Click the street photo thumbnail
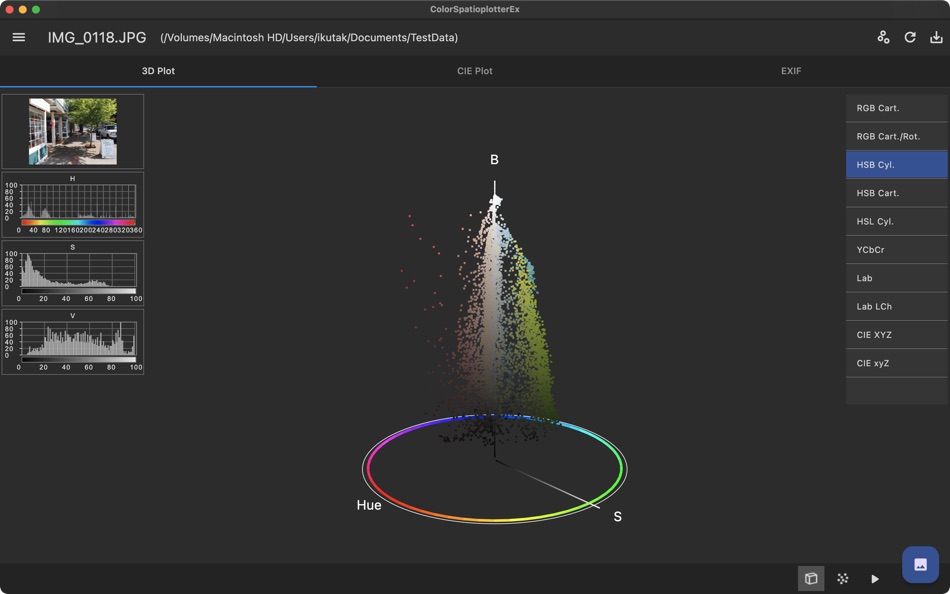 [73, 132]
